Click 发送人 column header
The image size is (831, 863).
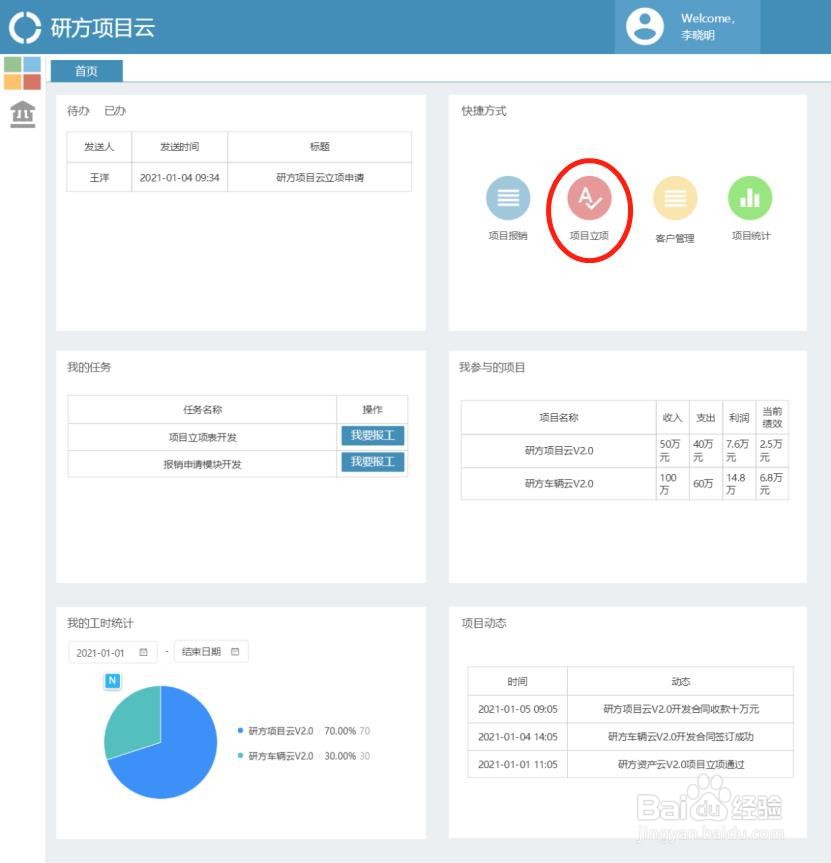click(x=99, y=146)
